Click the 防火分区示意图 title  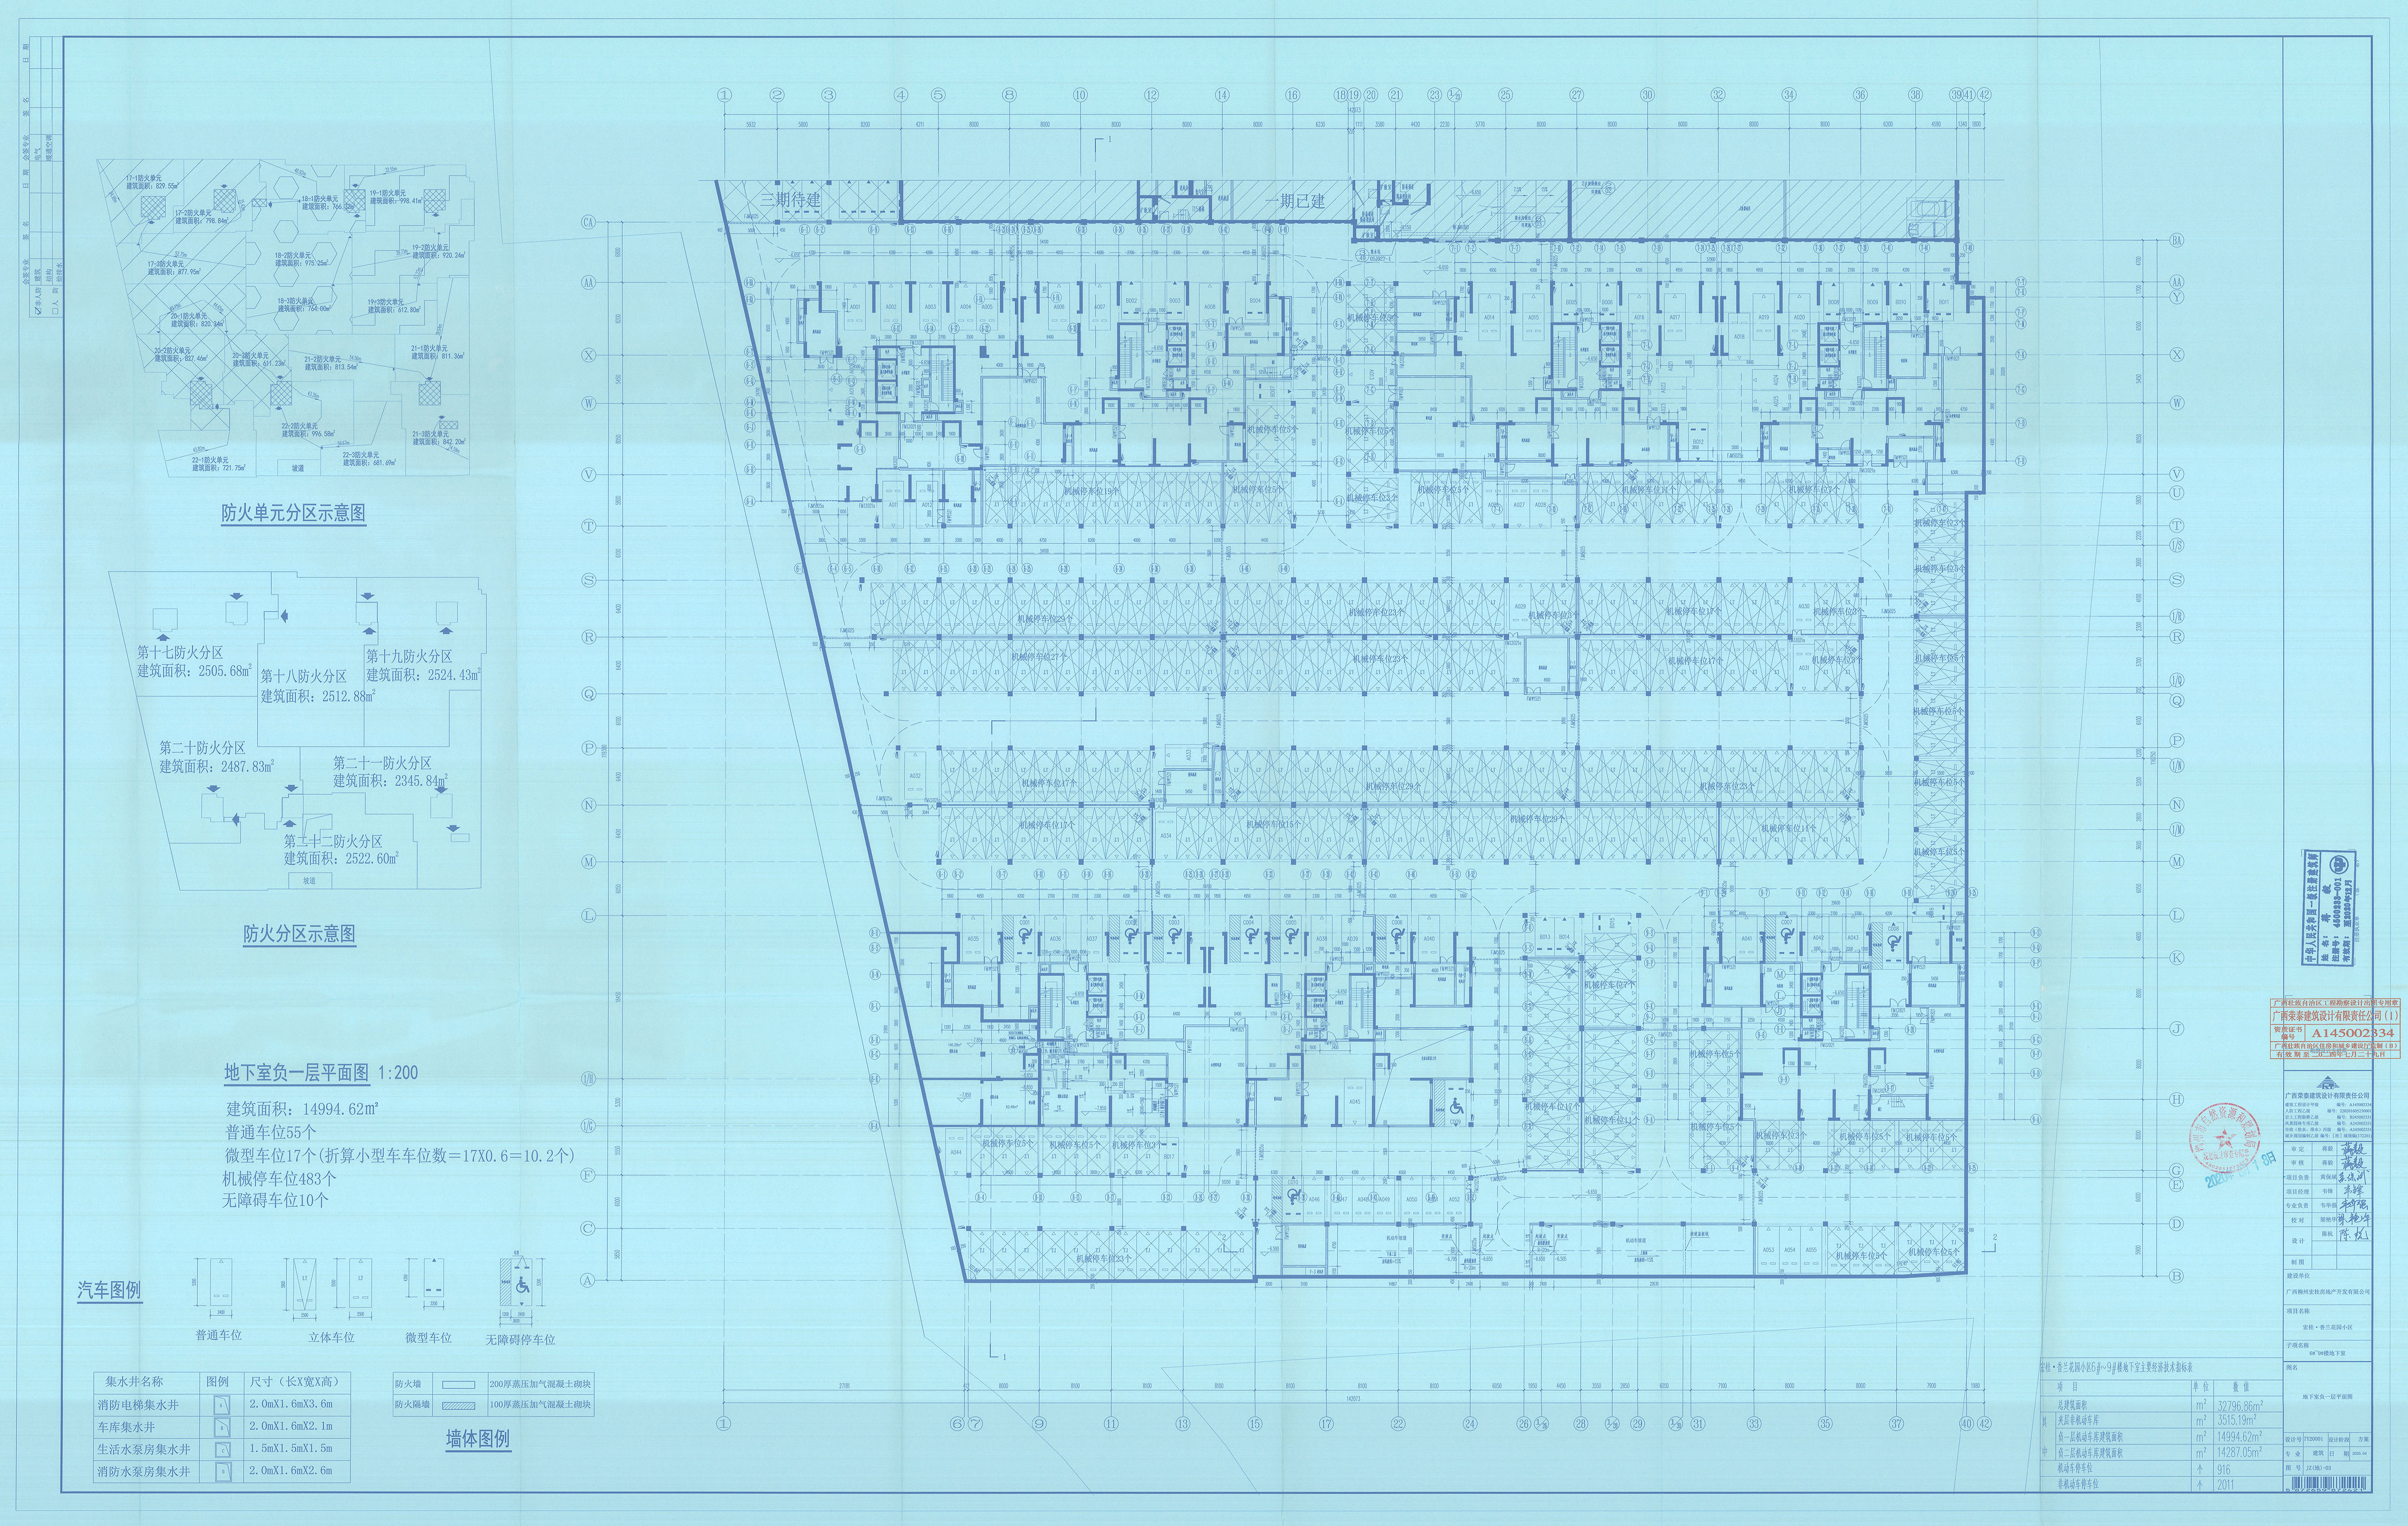[x=299, y=934]
